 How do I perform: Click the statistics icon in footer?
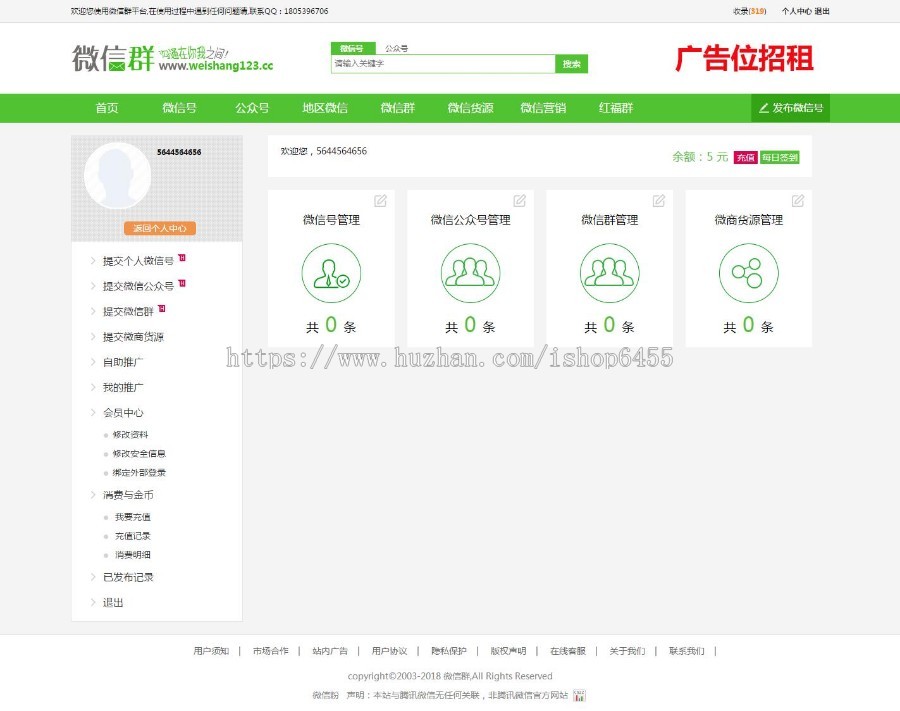(x=579, y=696)
